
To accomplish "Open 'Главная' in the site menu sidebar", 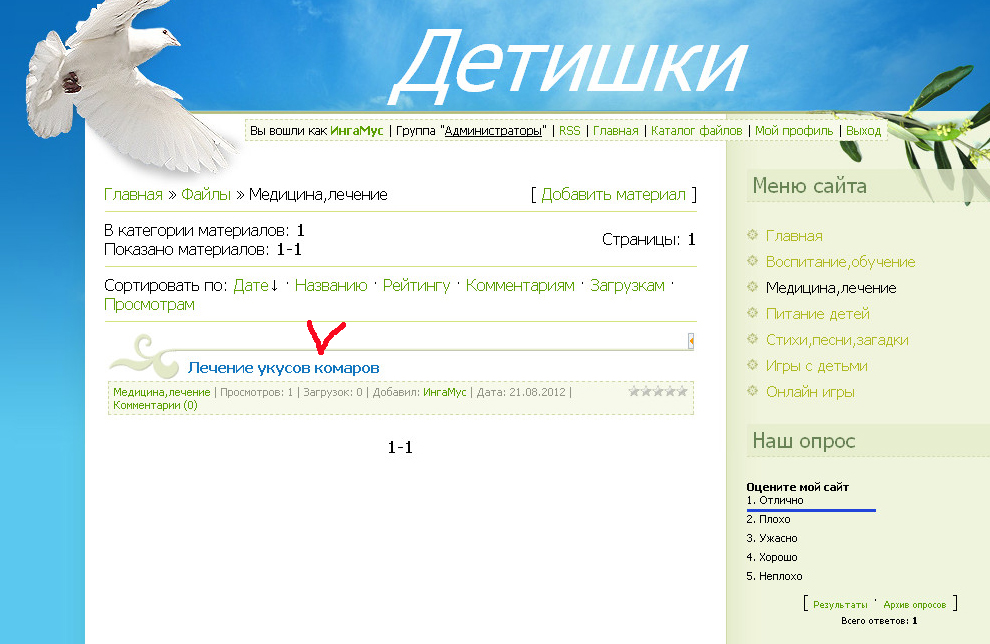I will click(x=794, y=236).
